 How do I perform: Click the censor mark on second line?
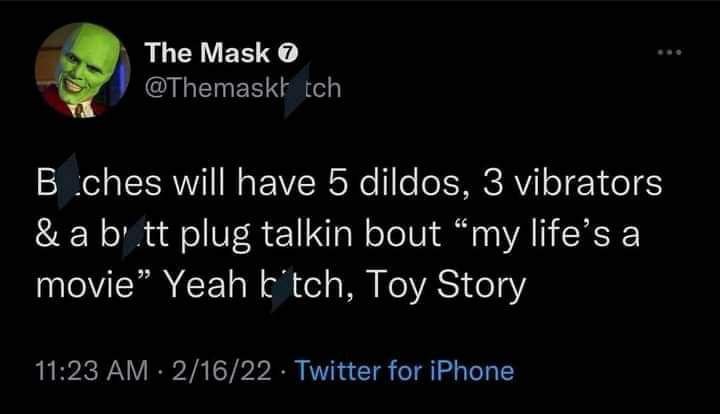pos(135,237)
